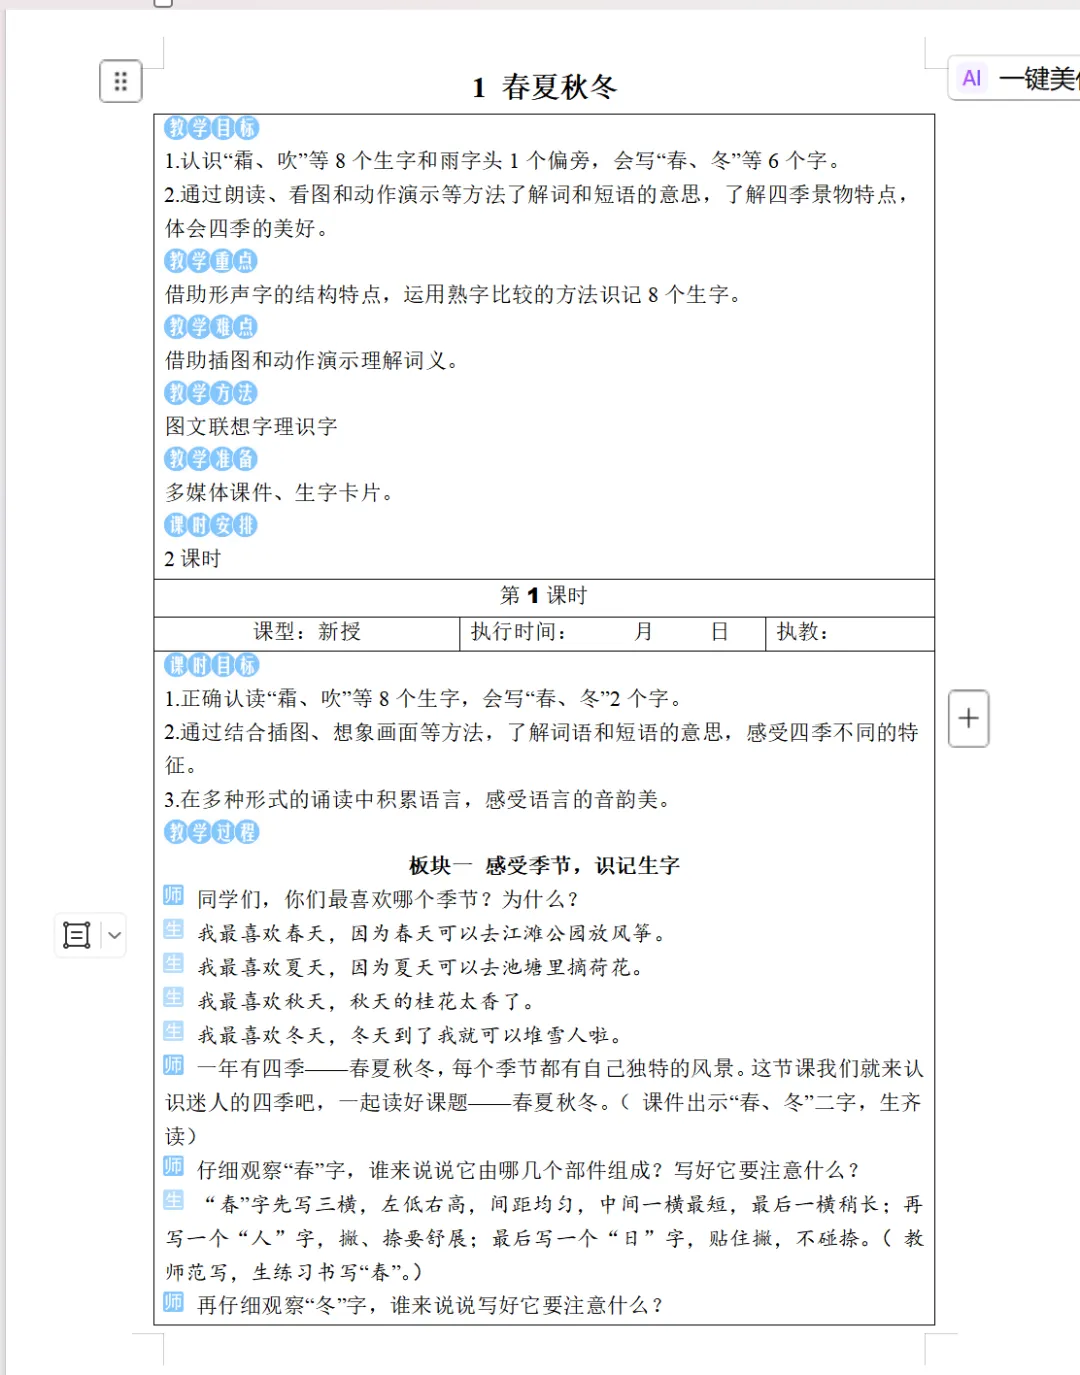This screenshot has width=1080, height=1375.
Task: Click the 第 1 课时 table cell
Action: pyautogui.click(x=544, y=597)
